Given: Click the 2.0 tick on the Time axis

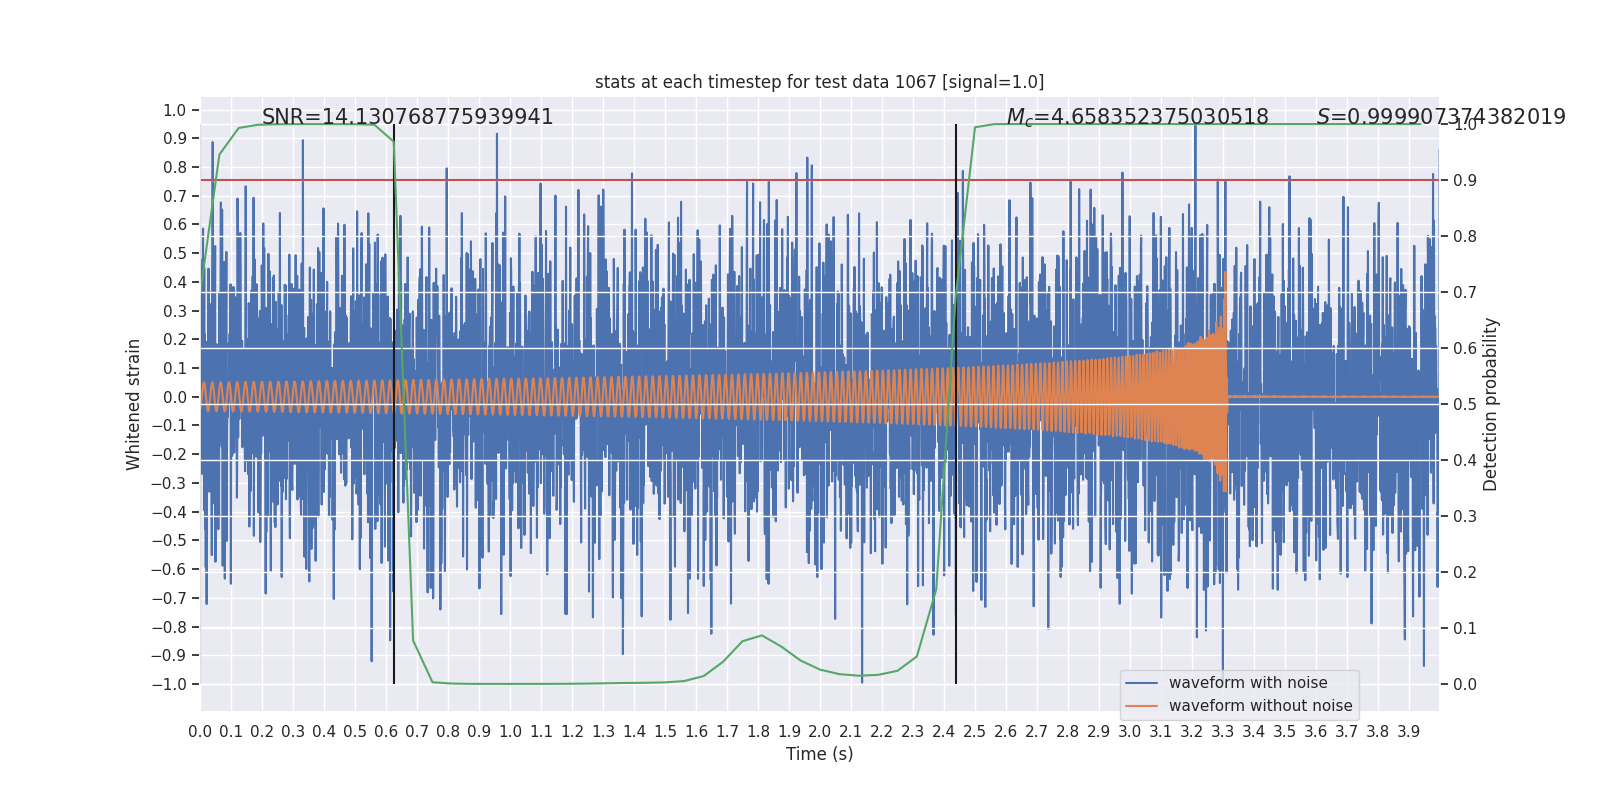Looking at the screenshot, I should click(x=820, y=731).
